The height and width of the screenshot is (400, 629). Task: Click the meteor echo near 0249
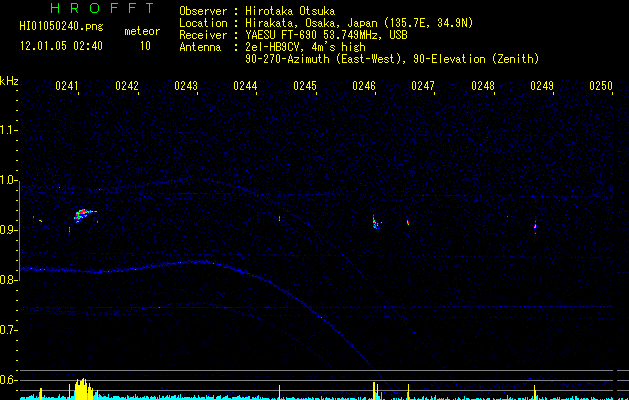coord(535,225)
